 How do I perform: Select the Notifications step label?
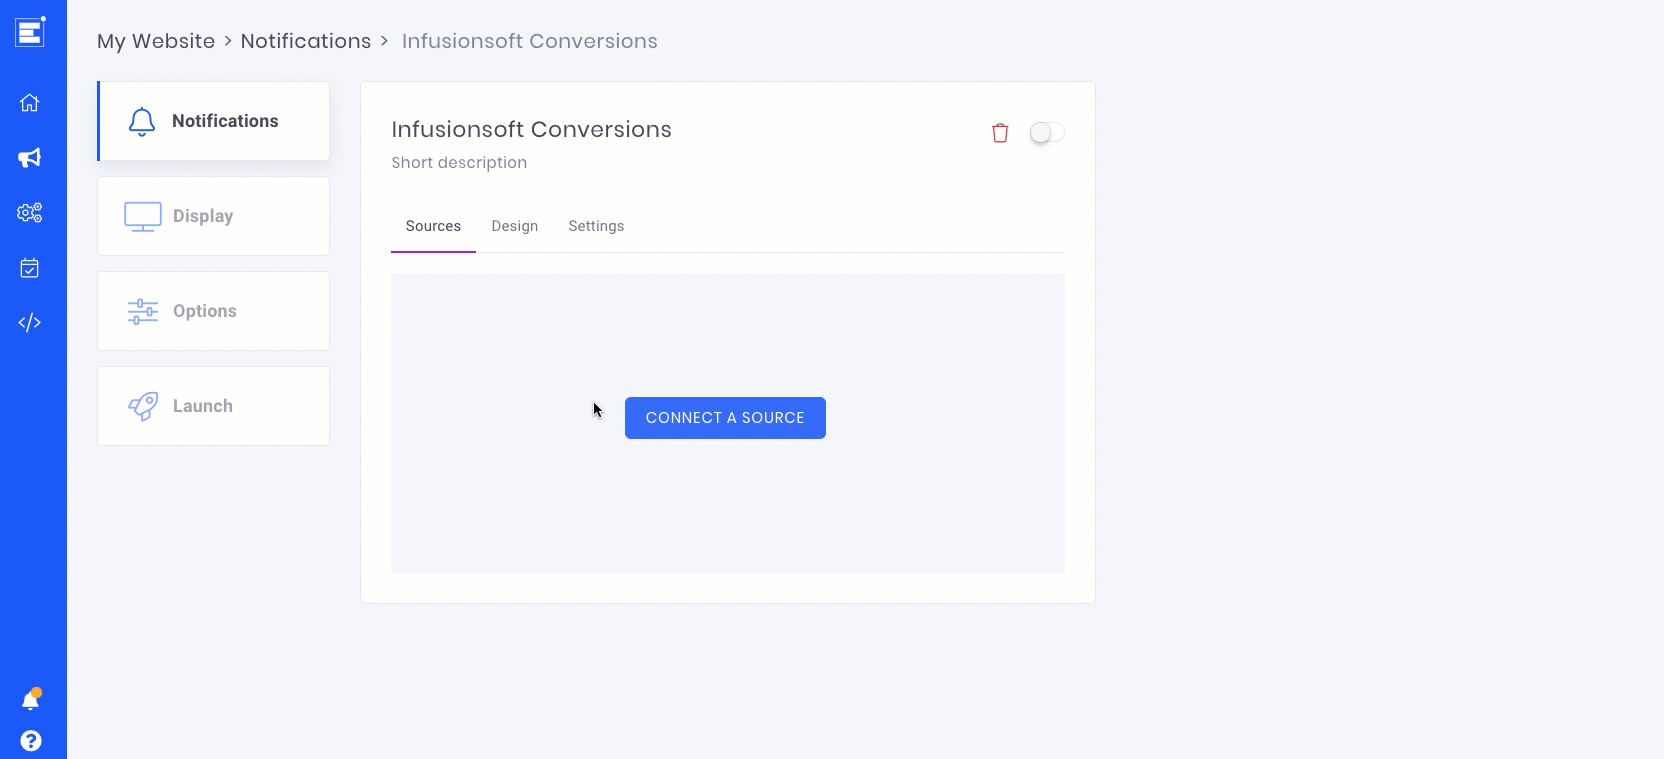225,121
